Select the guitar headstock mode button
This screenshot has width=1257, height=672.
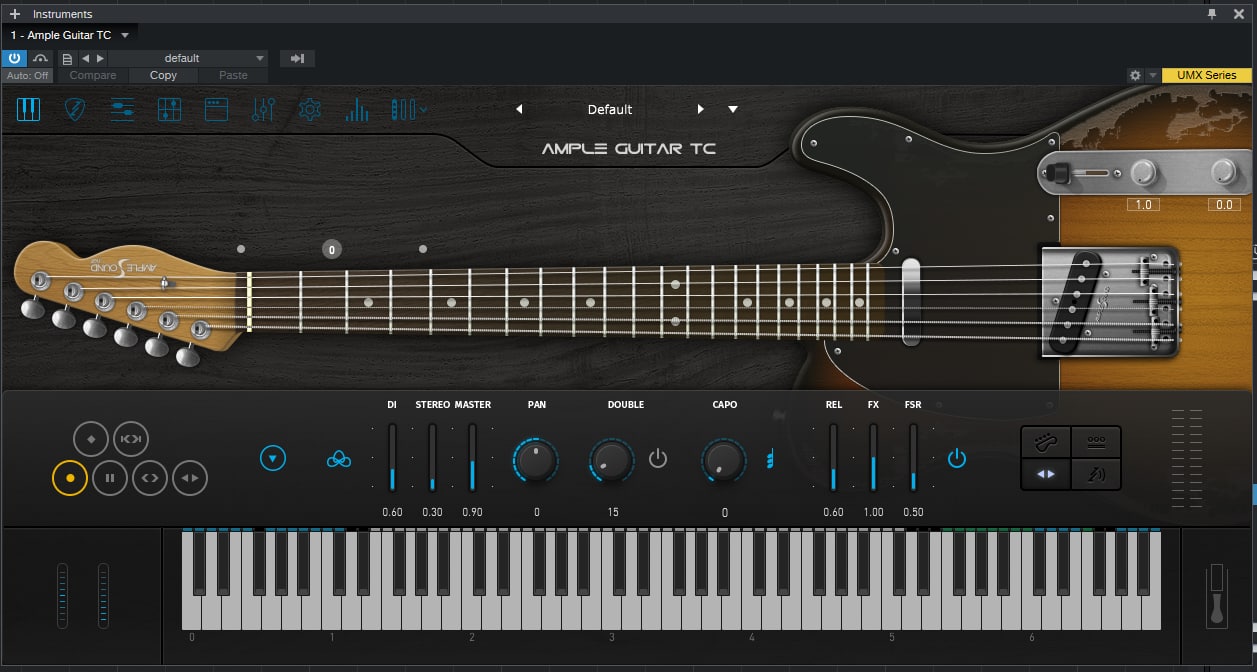coord(1045,441)
